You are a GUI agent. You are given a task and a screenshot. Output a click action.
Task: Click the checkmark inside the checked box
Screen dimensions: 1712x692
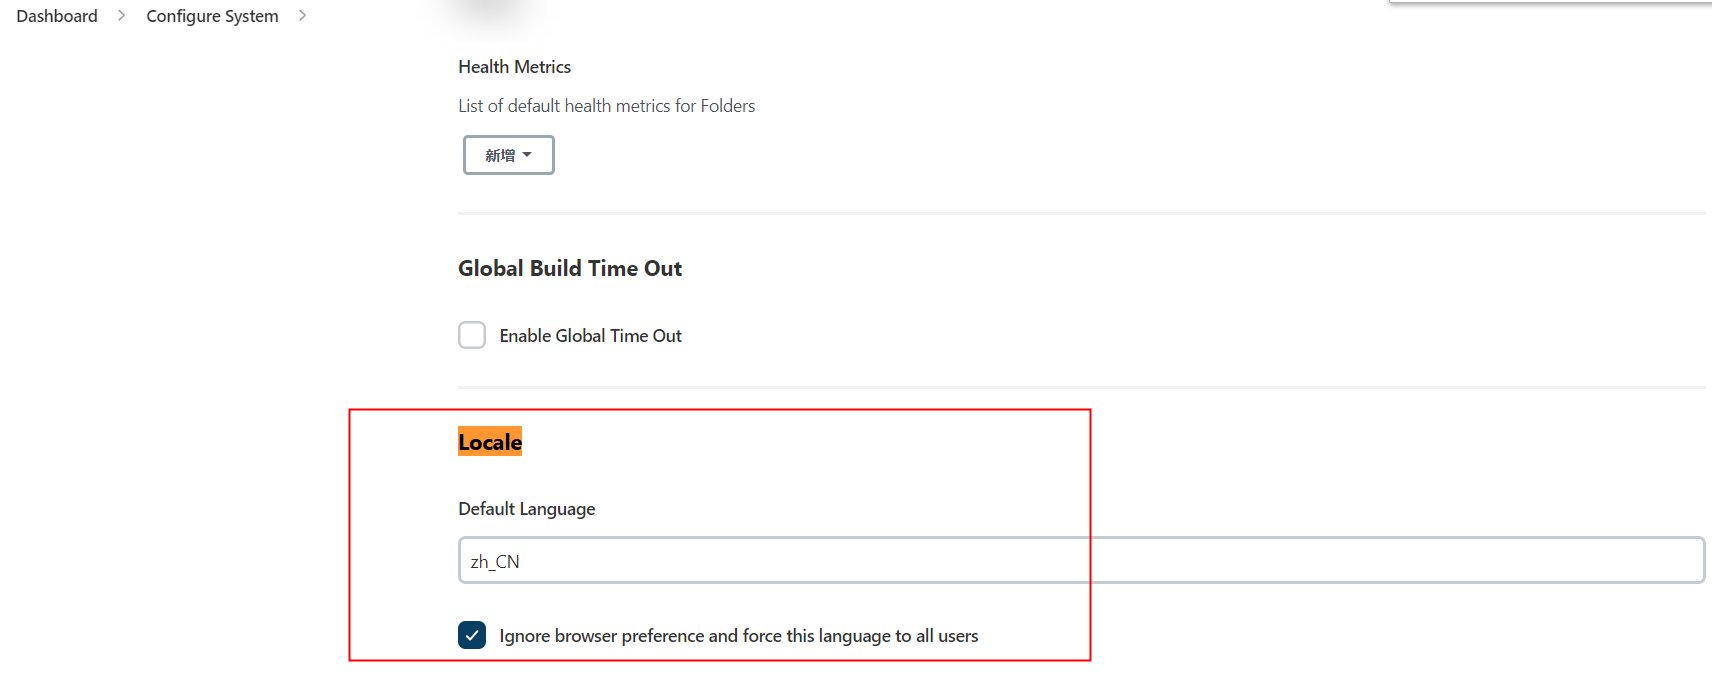tap(472, 635)
